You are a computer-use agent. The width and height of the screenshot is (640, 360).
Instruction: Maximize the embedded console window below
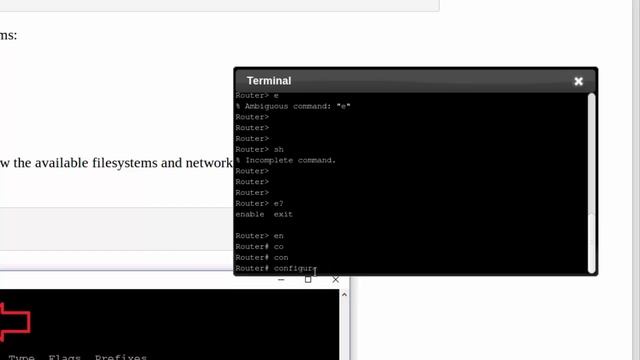[x=308, y=280]
